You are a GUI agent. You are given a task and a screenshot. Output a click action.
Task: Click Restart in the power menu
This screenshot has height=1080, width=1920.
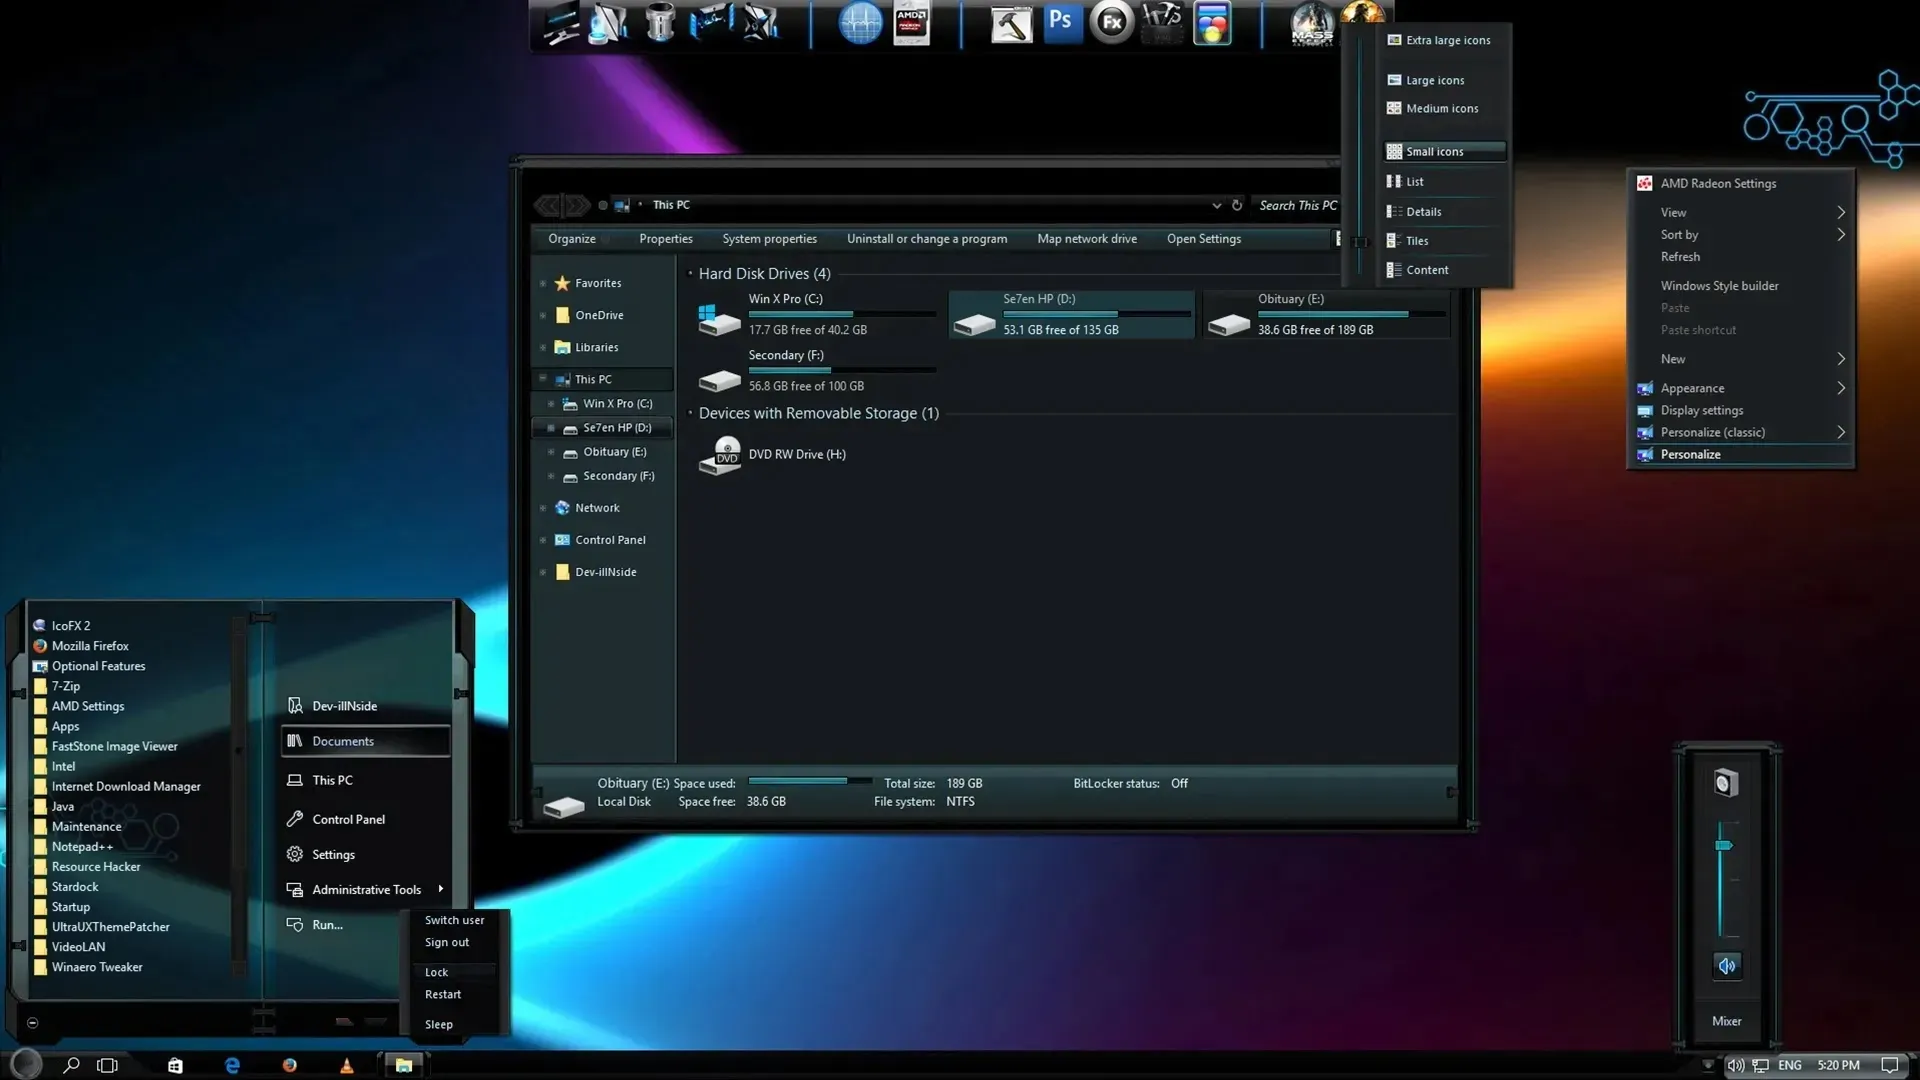pyautogui.click(x=443, y=994)
